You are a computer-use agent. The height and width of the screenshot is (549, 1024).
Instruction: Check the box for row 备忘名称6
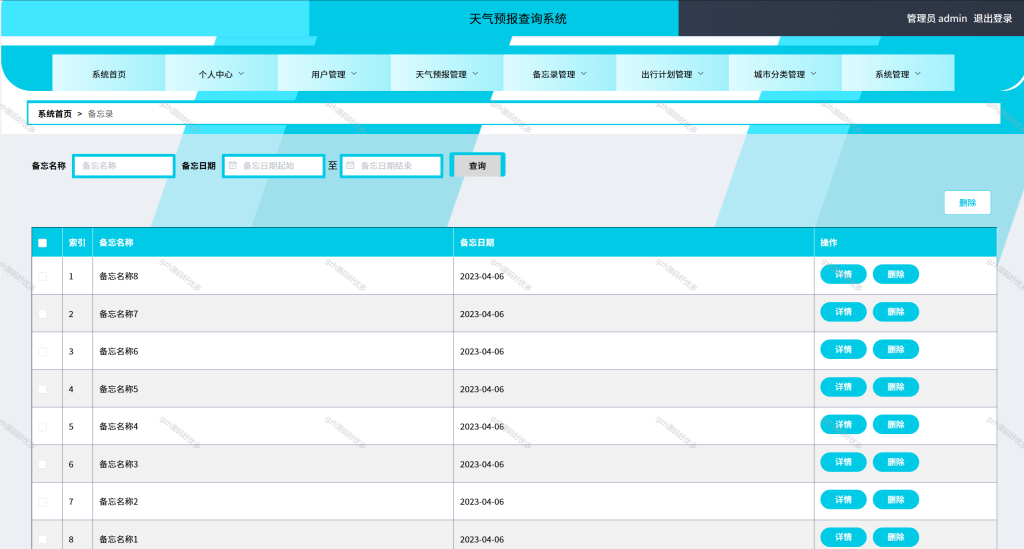[42, 352]
